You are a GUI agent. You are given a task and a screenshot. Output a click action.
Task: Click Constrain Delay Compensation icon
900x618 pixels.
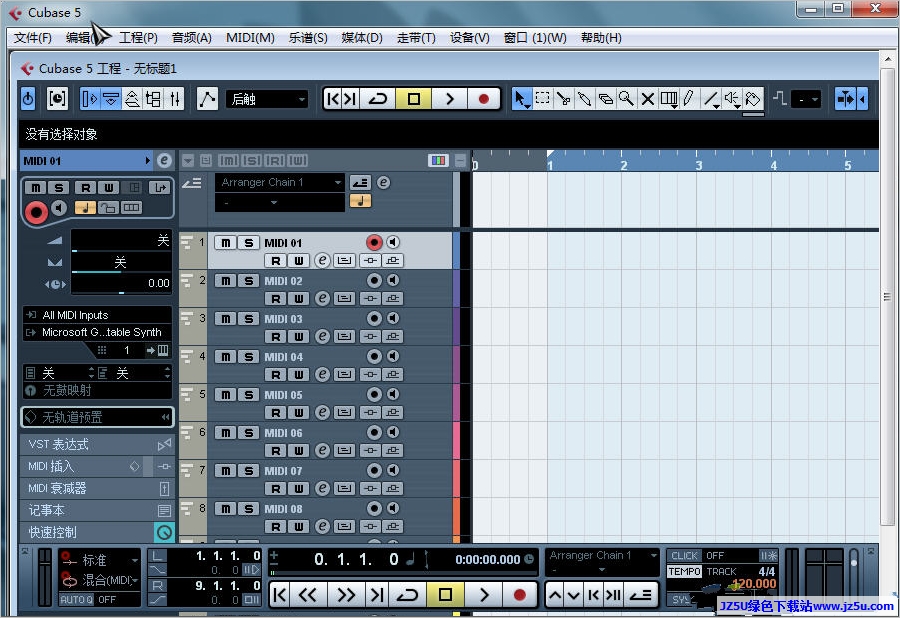pos(57,99)
